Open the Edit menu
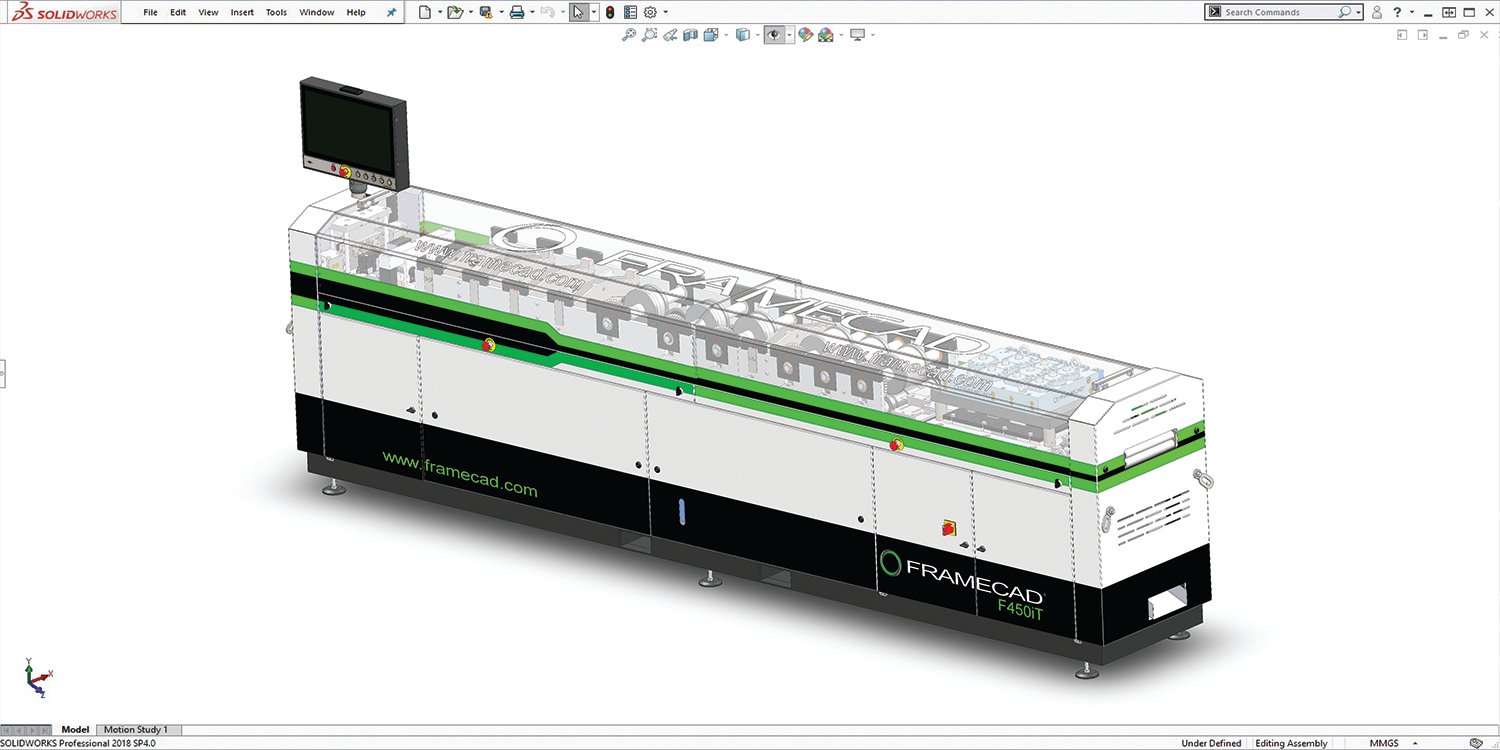This screenshot has height=750, width=1500. tap(178, 12)
